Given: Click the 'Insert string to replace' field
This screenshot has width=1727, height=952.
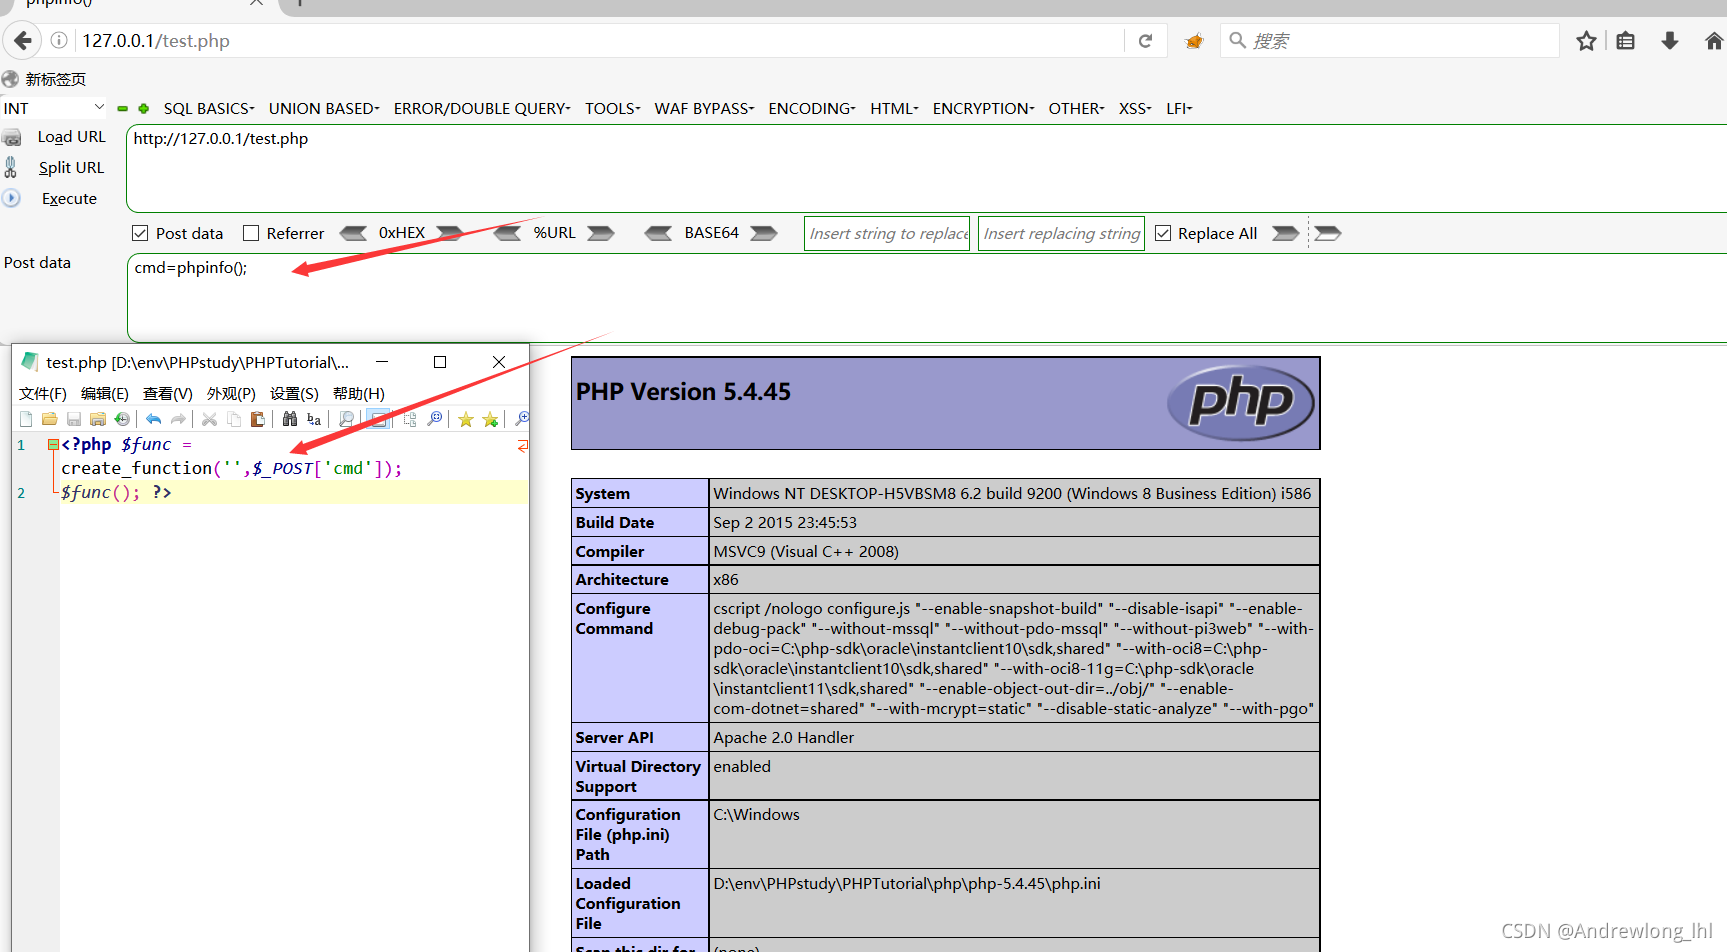Looking at the screenshot, I should (x=887, y=233).
